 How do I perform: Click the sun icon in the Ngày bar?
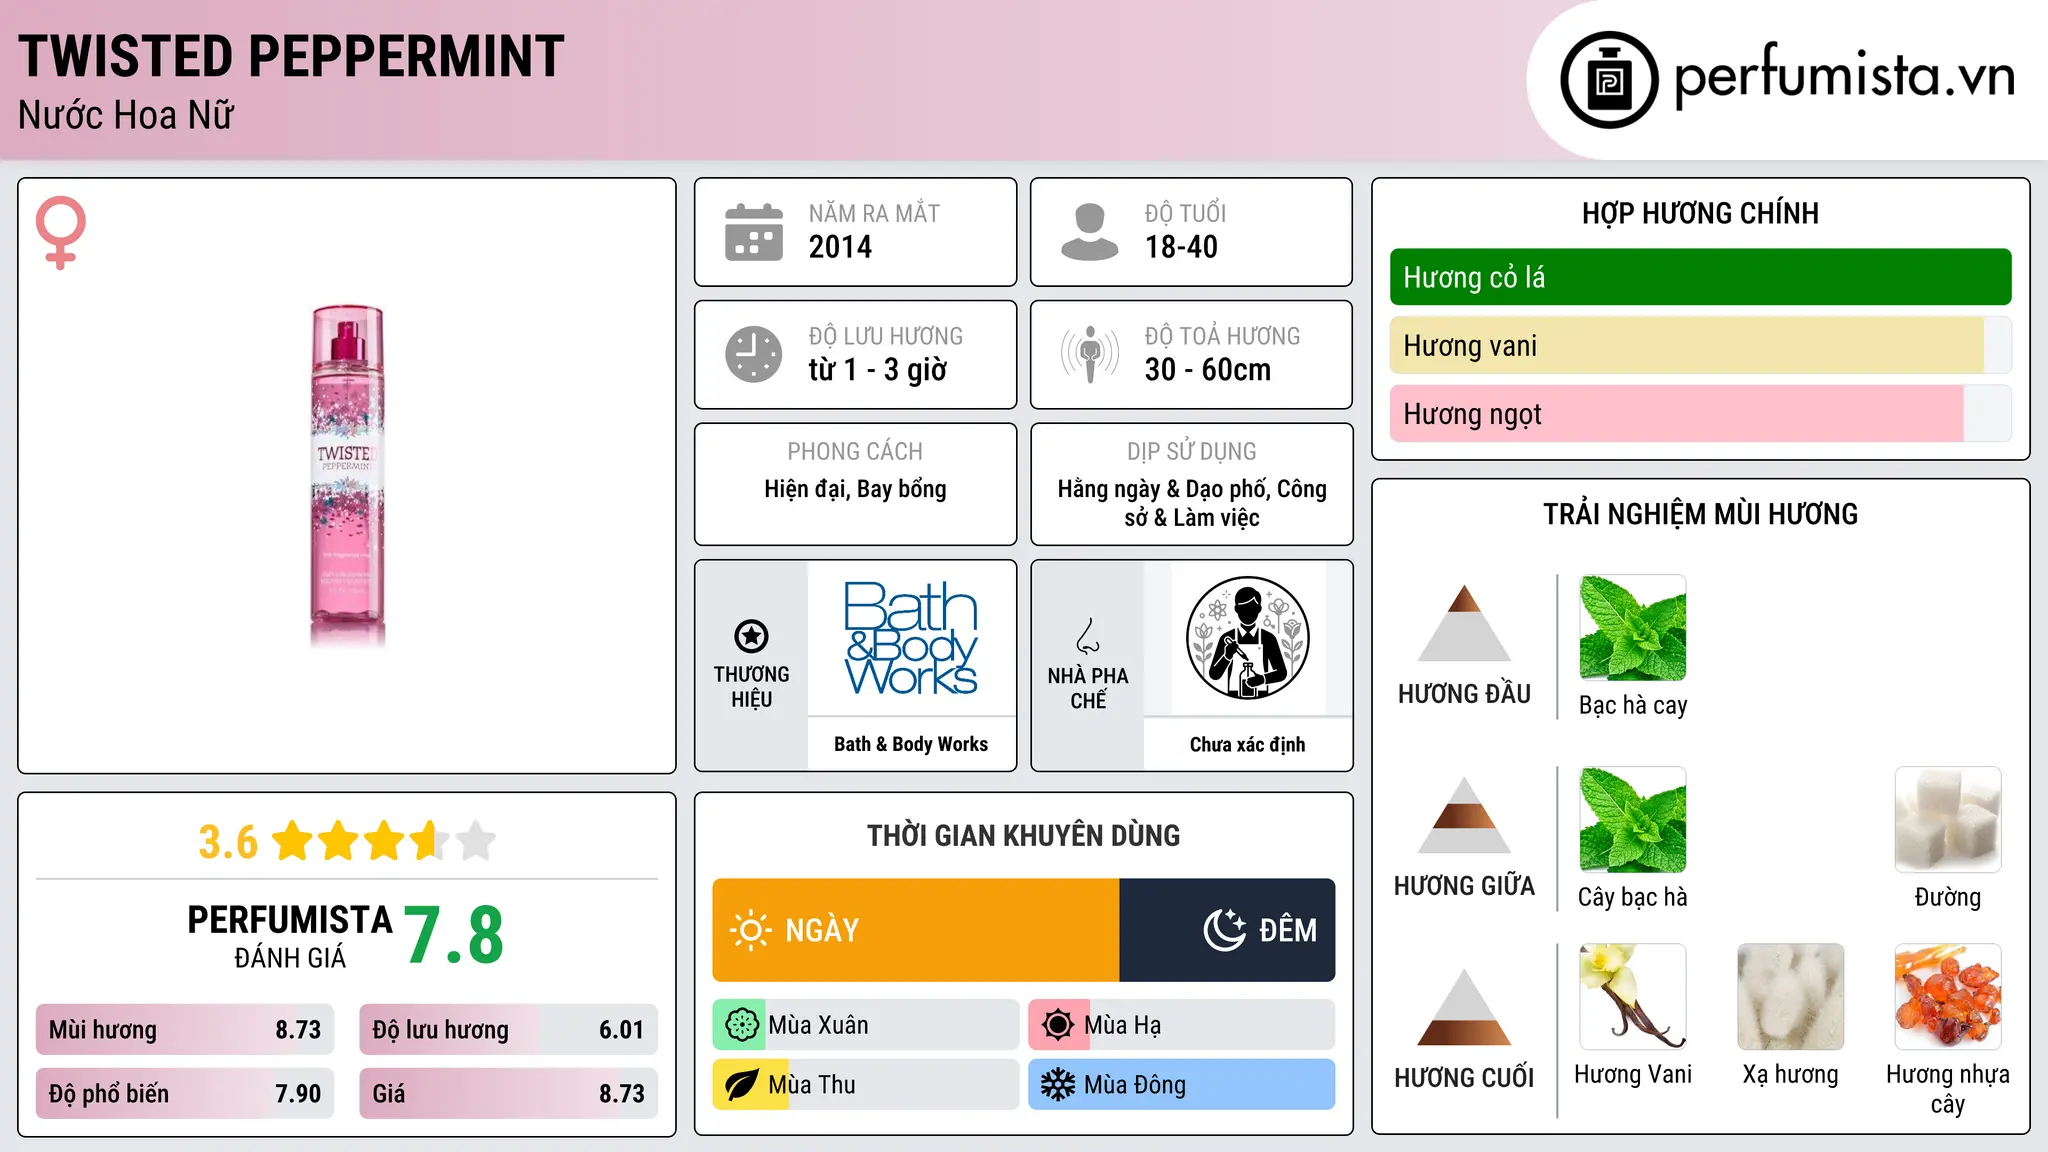click(750, 930)
